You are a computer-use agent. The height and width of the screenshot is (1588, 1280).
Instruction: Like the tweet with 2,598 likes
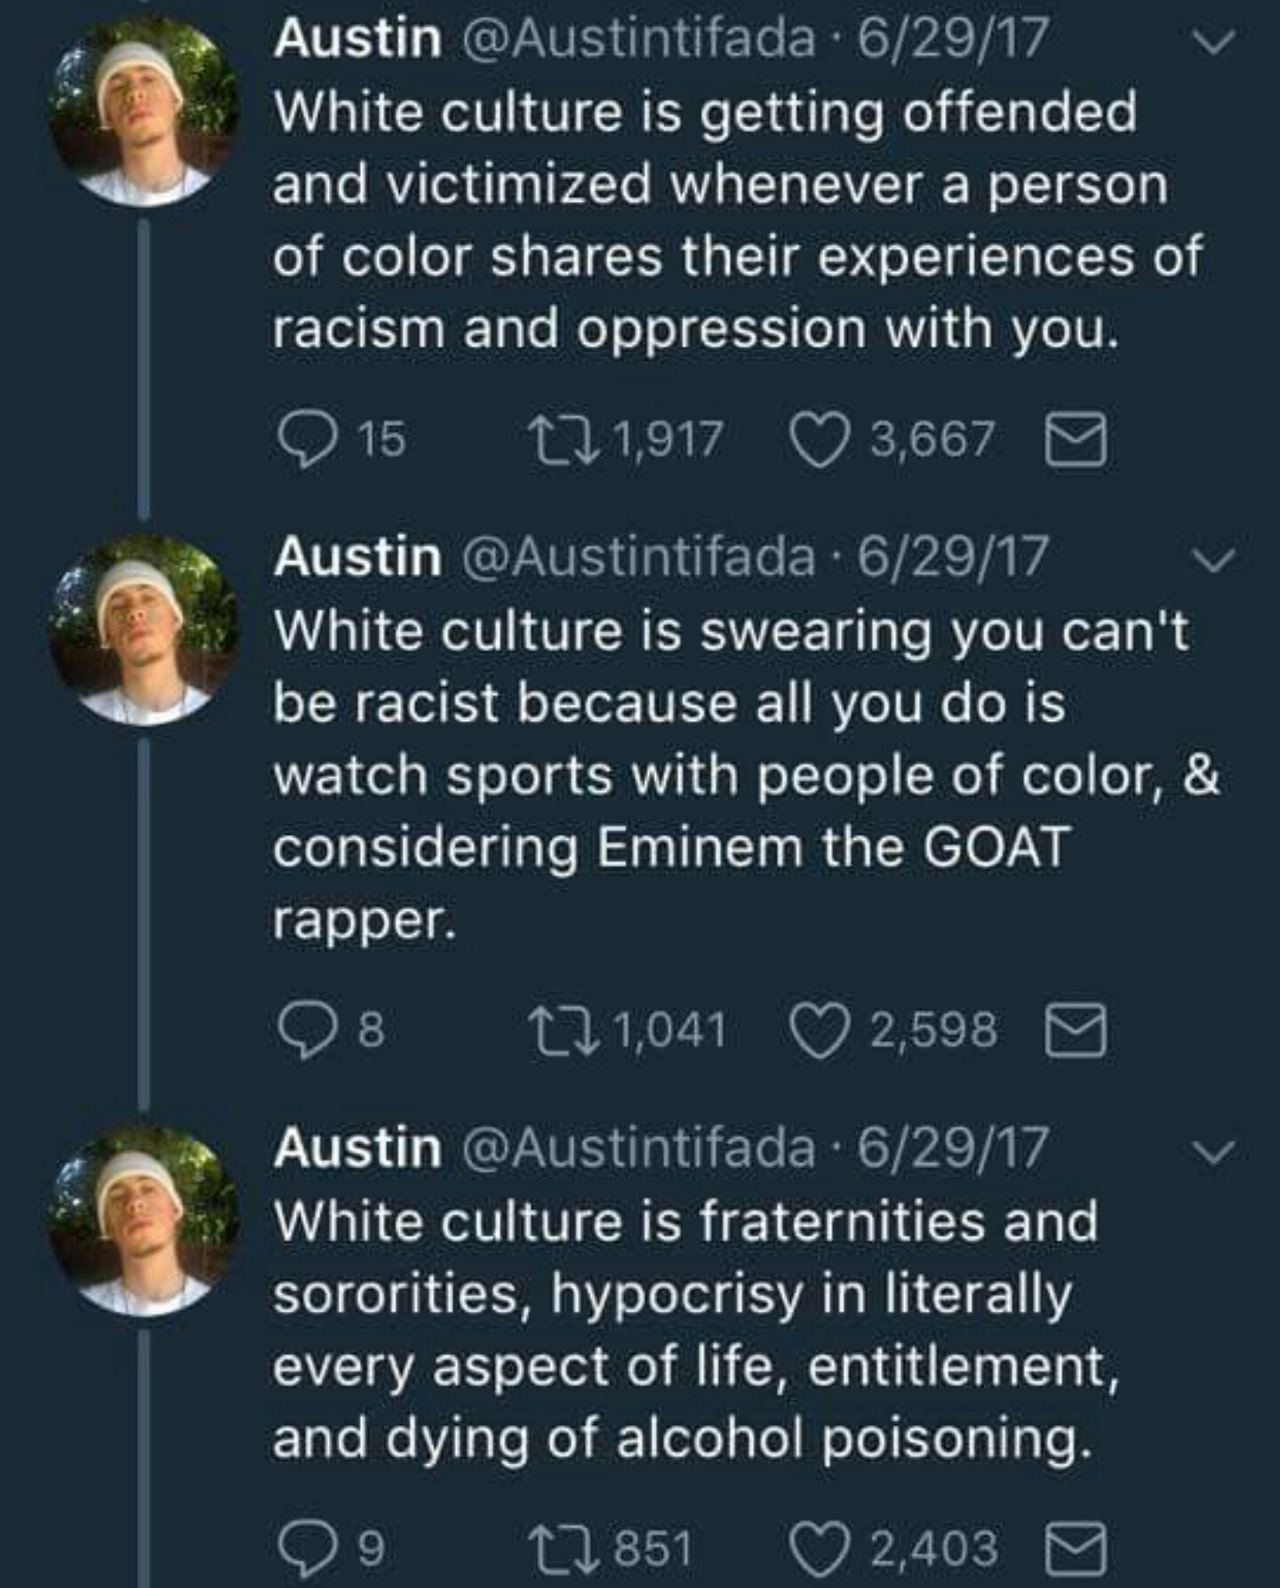point(816,1031)
